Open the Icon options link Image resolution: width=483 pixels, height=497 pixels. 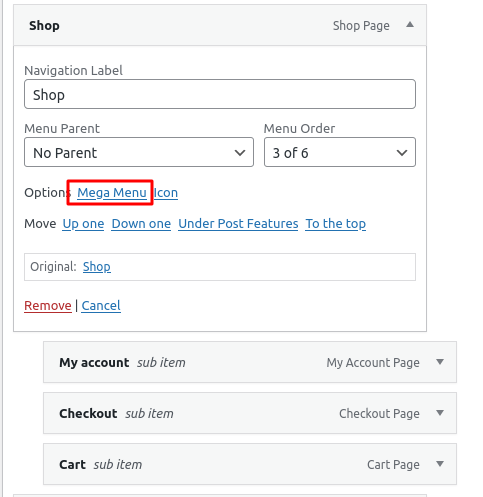(166, 193)
